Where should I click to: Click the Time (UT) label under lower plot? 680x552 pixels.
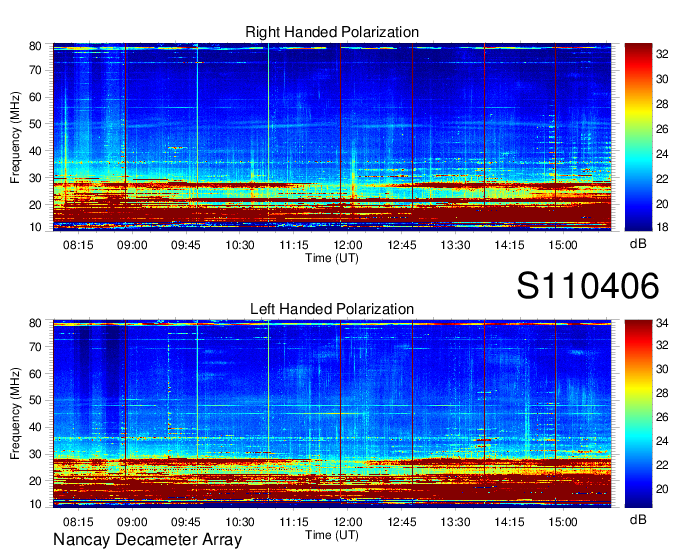click(x=332, y=535)
